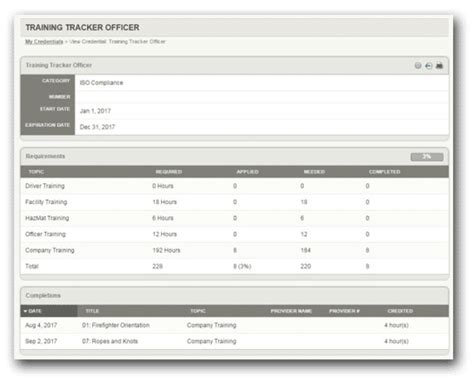
Task: Click the TOPIC column header in Completions
Action: [198, 311]
